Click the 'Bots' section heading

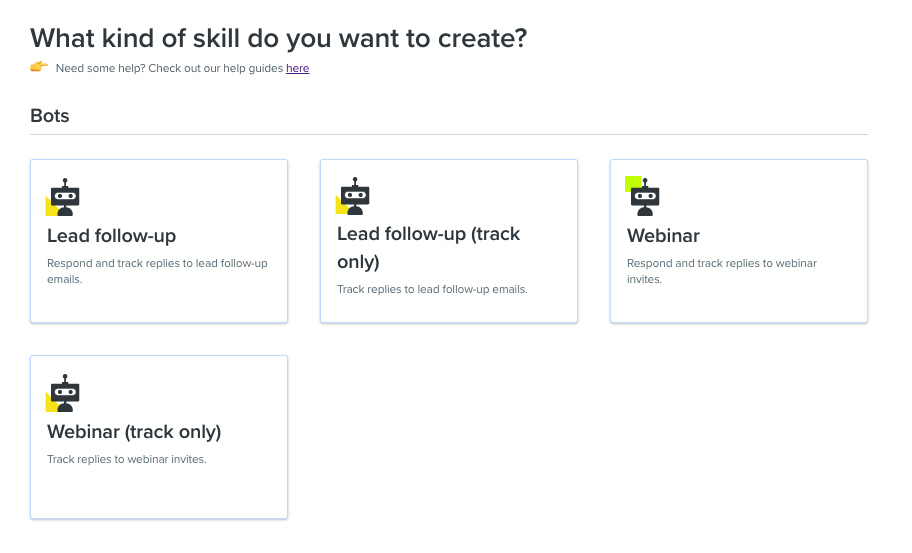click(49, 116)
